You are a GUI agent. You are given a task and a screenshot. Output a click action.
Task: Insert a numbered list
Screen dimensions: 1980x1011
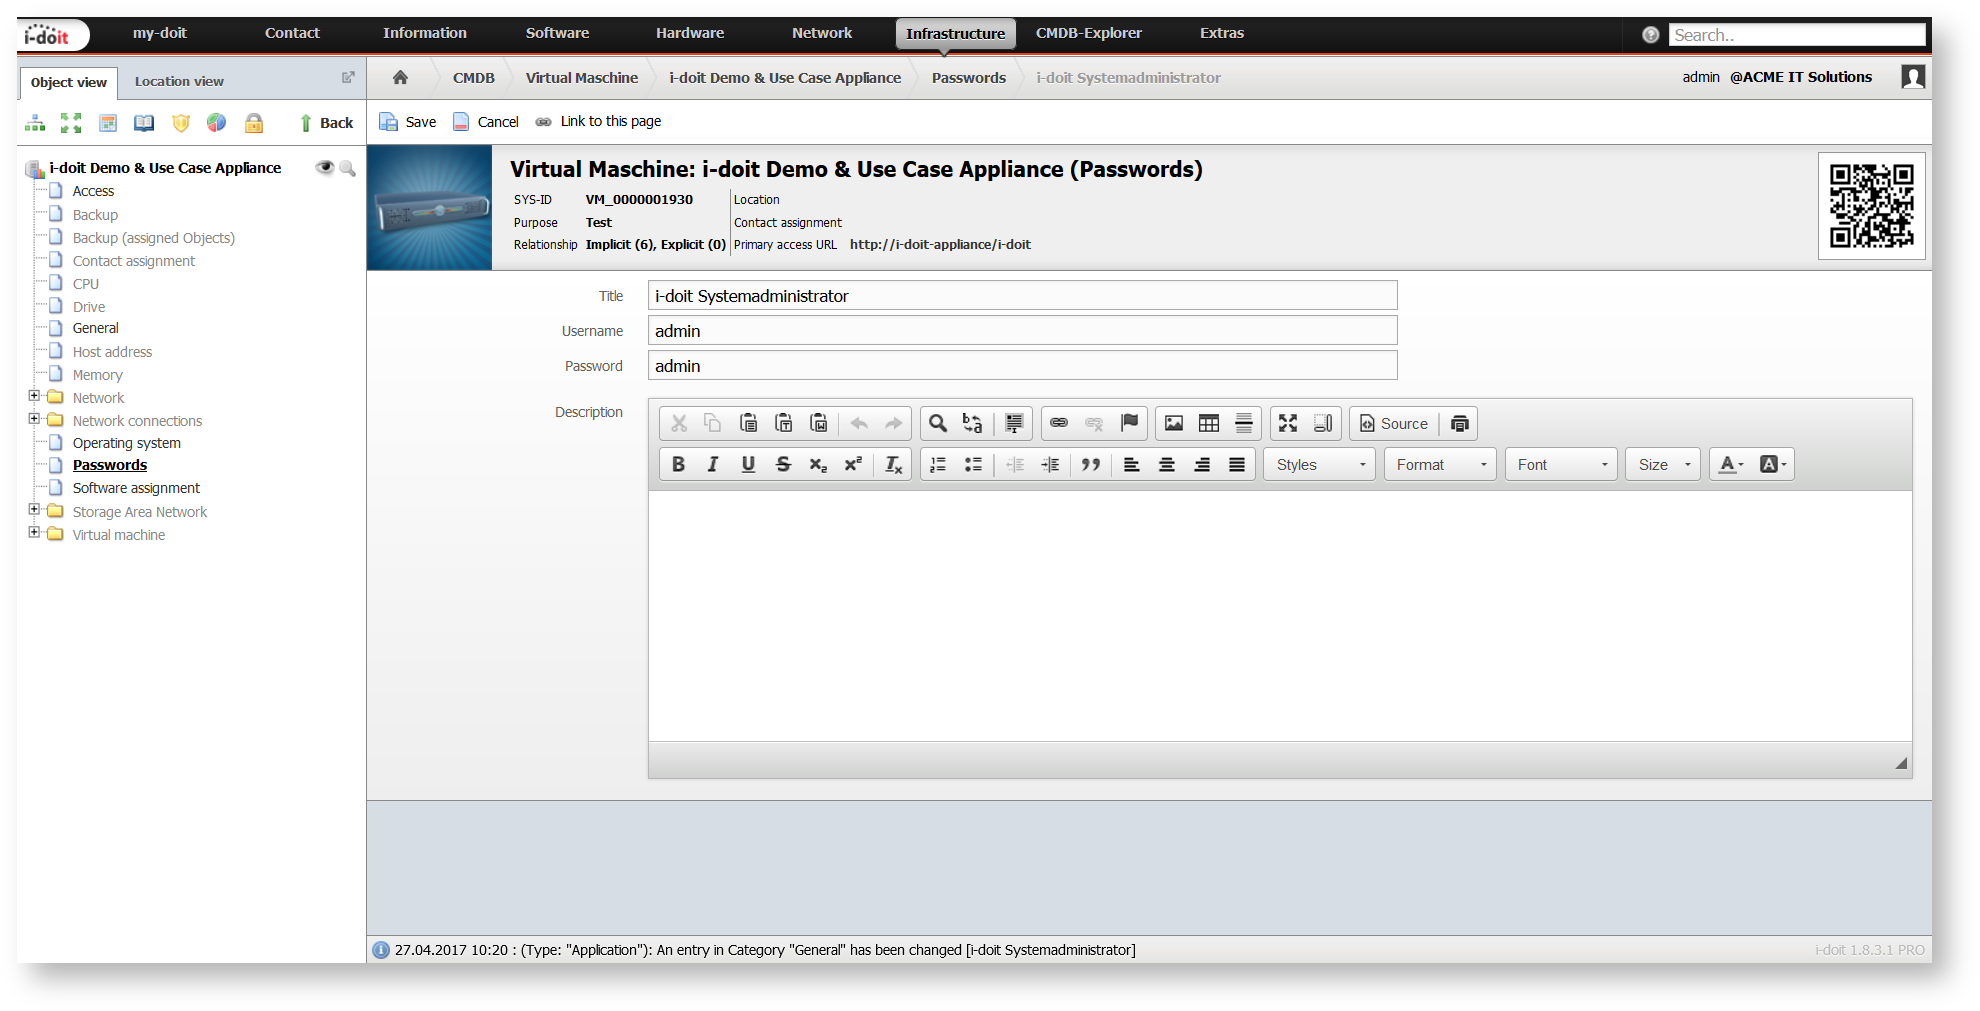pyautogui.click(x=938, y=465)
